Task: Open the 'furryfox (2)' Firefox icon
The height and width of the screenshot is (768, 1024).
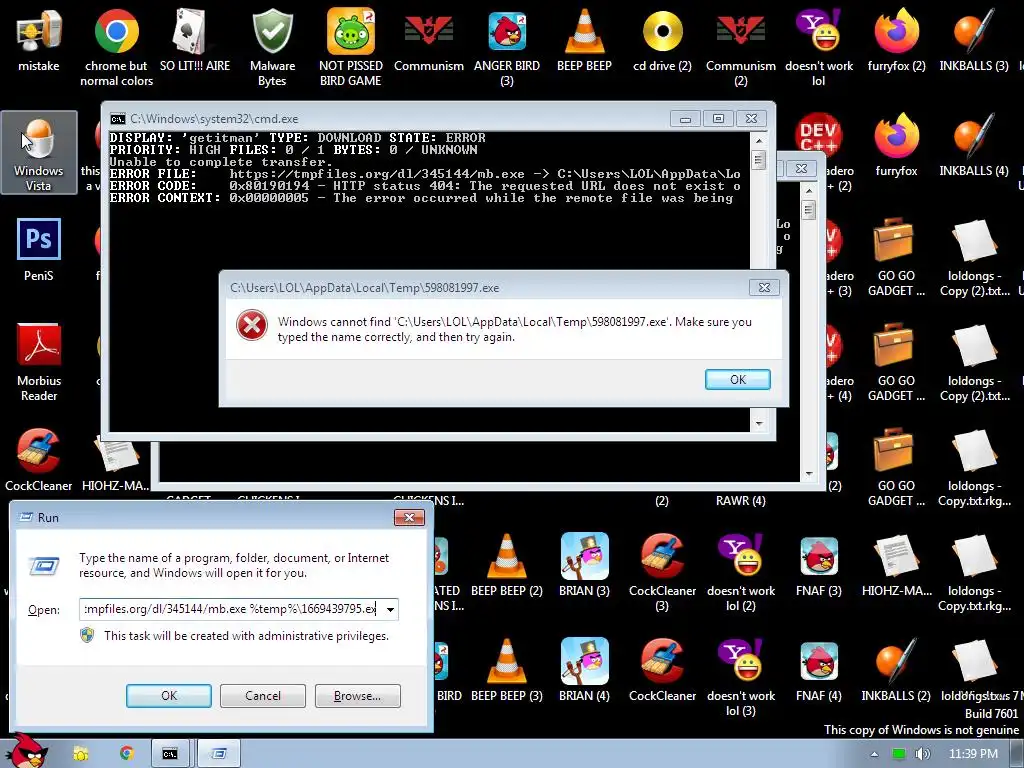Action: click(x=897, y=39)
